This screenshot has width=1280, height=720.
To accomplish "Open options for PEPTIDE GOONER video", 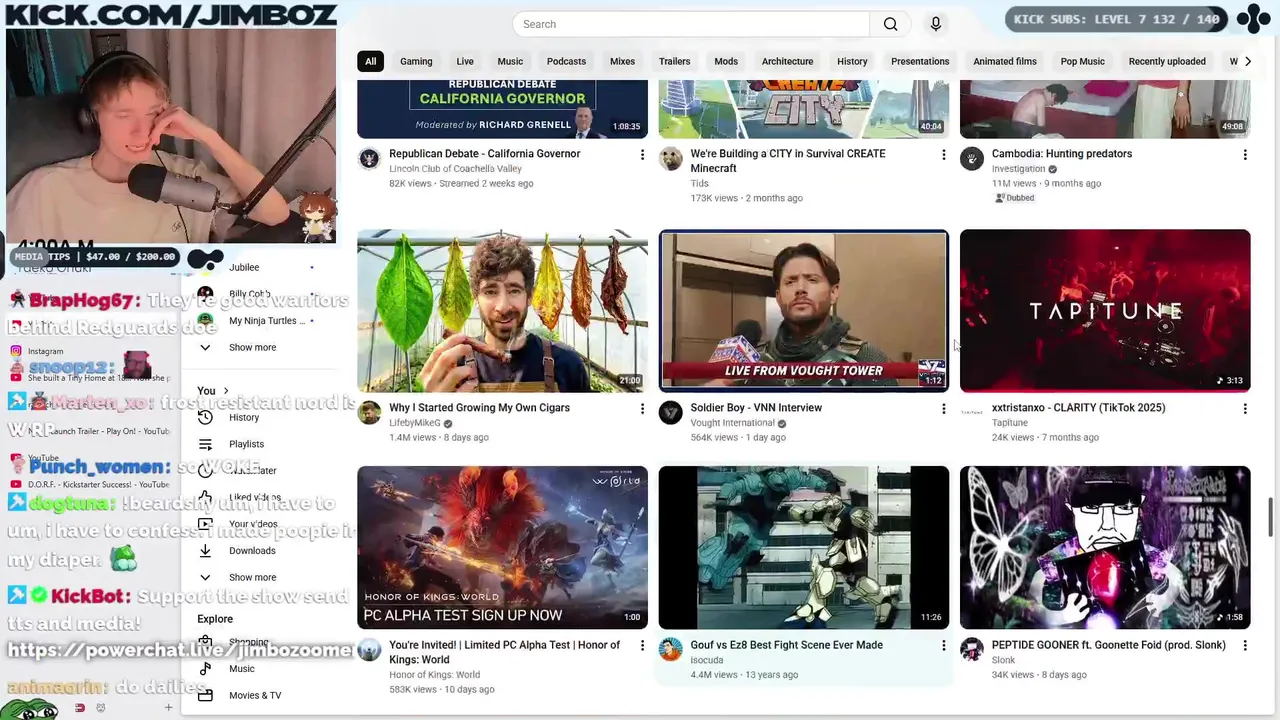I will (1245, 646).
